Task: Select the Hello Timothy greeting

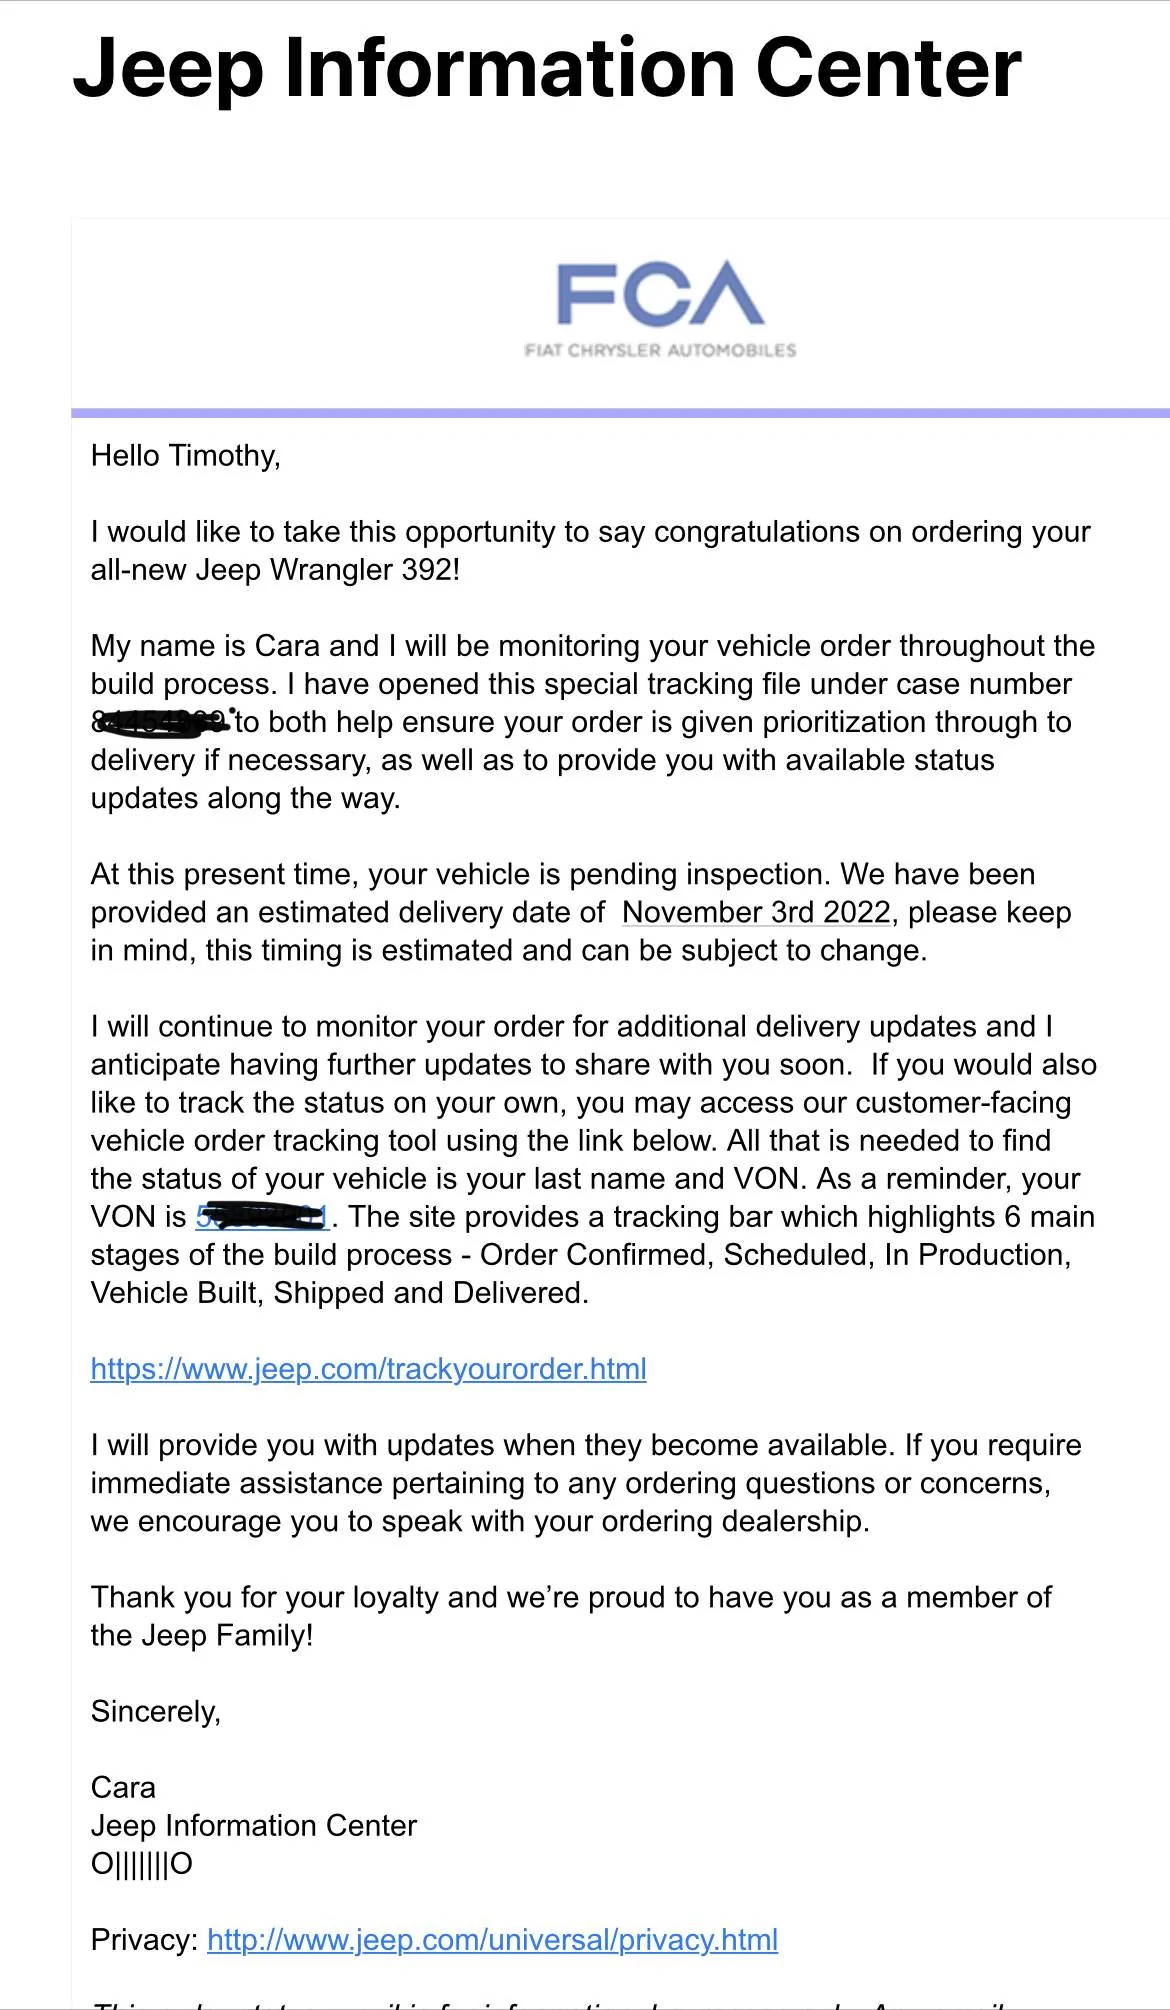Action: [186, 456]
